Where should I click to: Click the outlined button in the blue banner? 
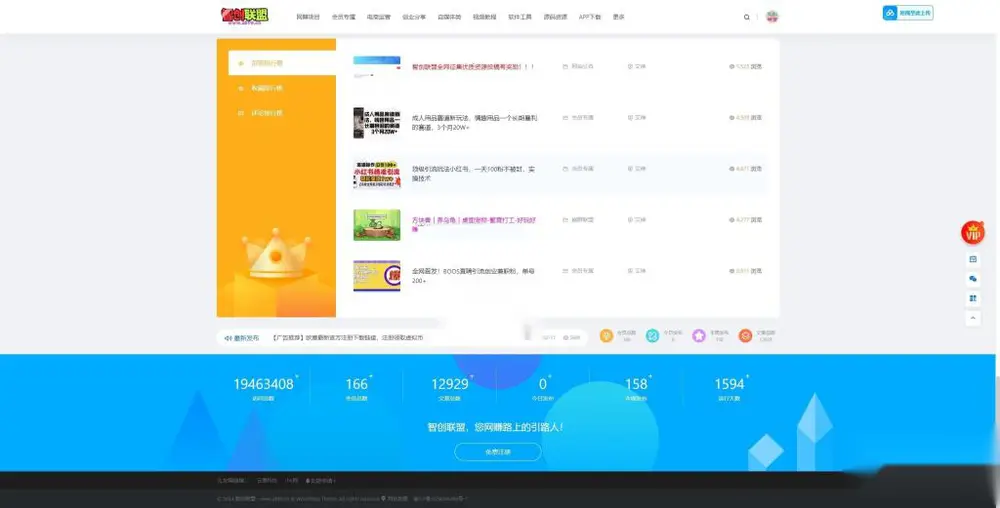pos(497,452)
